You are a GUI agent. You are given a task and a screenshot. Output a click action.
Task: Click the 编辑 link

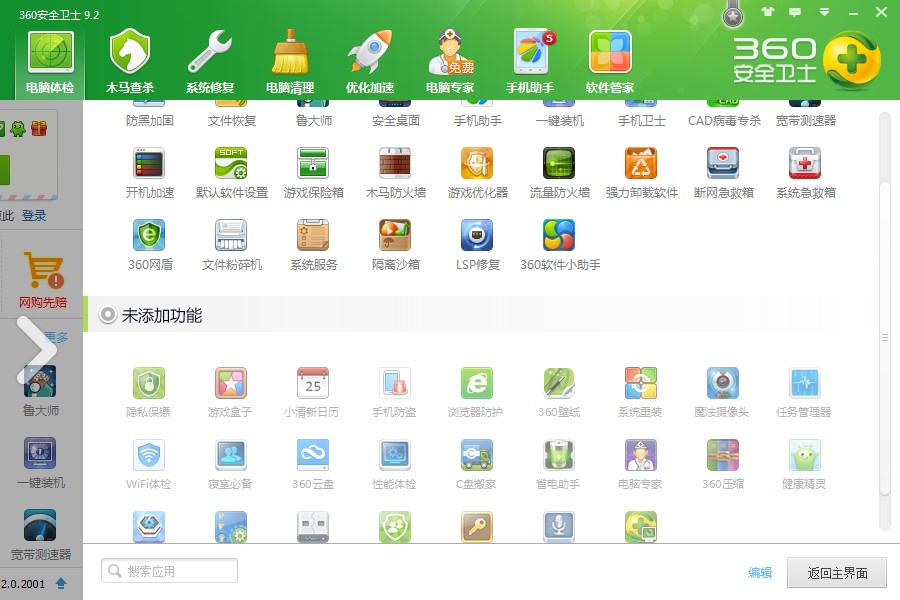coord(760,572)
